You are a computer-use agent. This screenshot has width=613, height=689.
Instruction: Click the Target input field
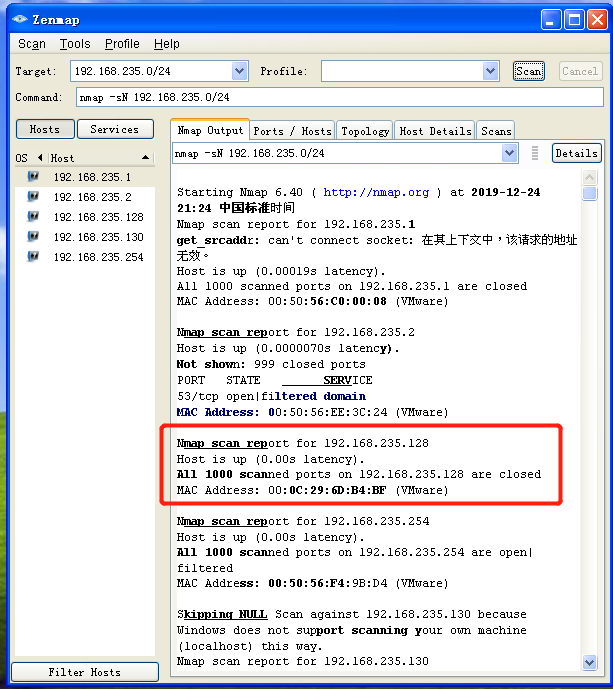[x=152, y=71]
